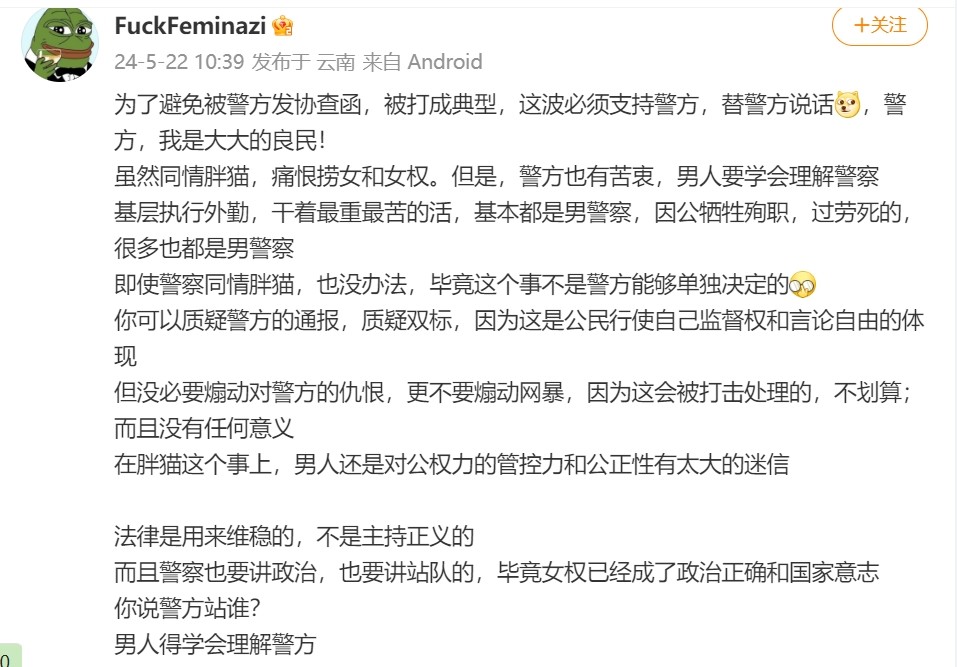Screen dimensions: 957x667
Task: Follow the user with +关注 button
Action: 880,25
